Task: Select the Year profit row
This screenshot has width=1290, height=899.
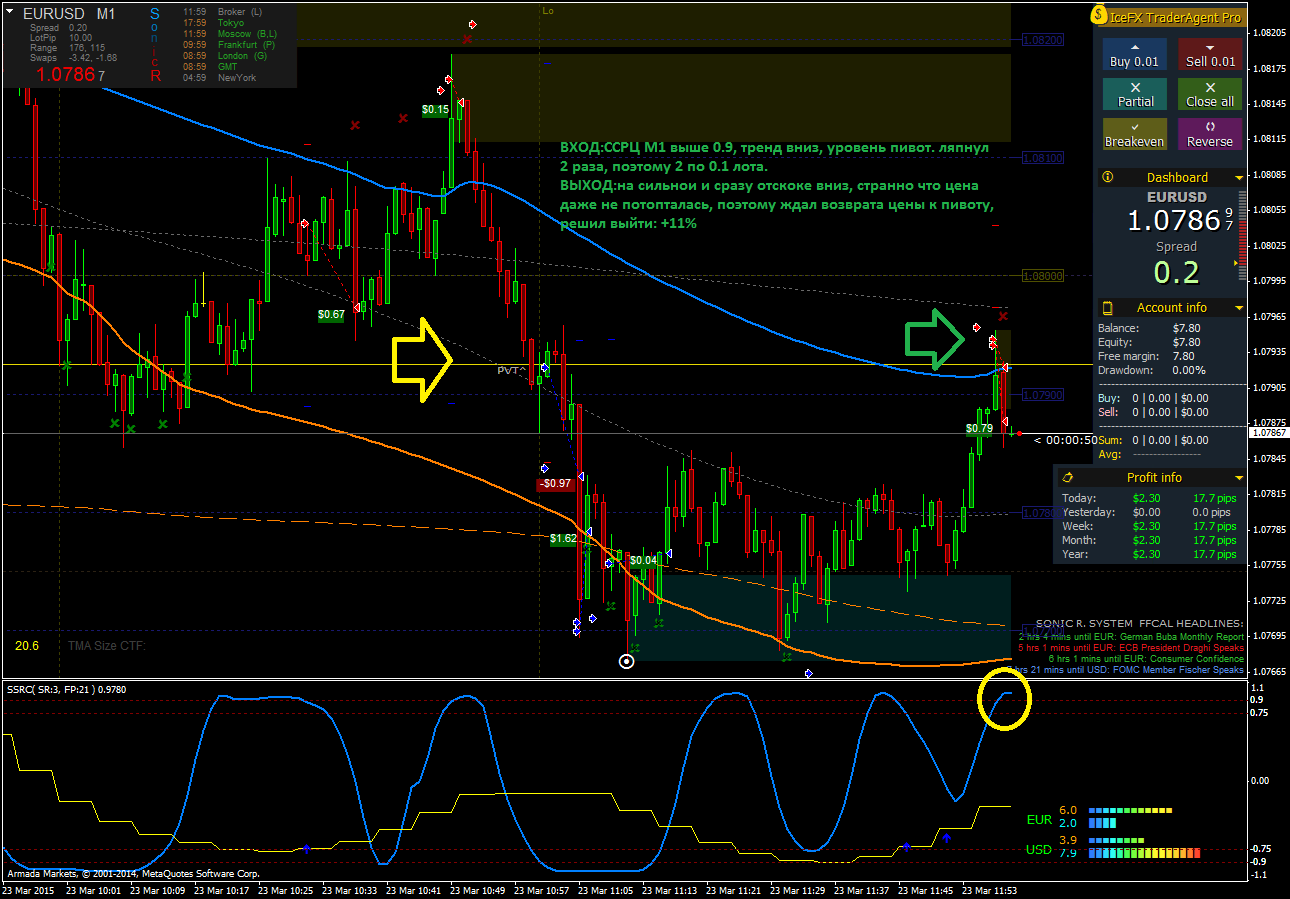Action: coord(1149,554)
